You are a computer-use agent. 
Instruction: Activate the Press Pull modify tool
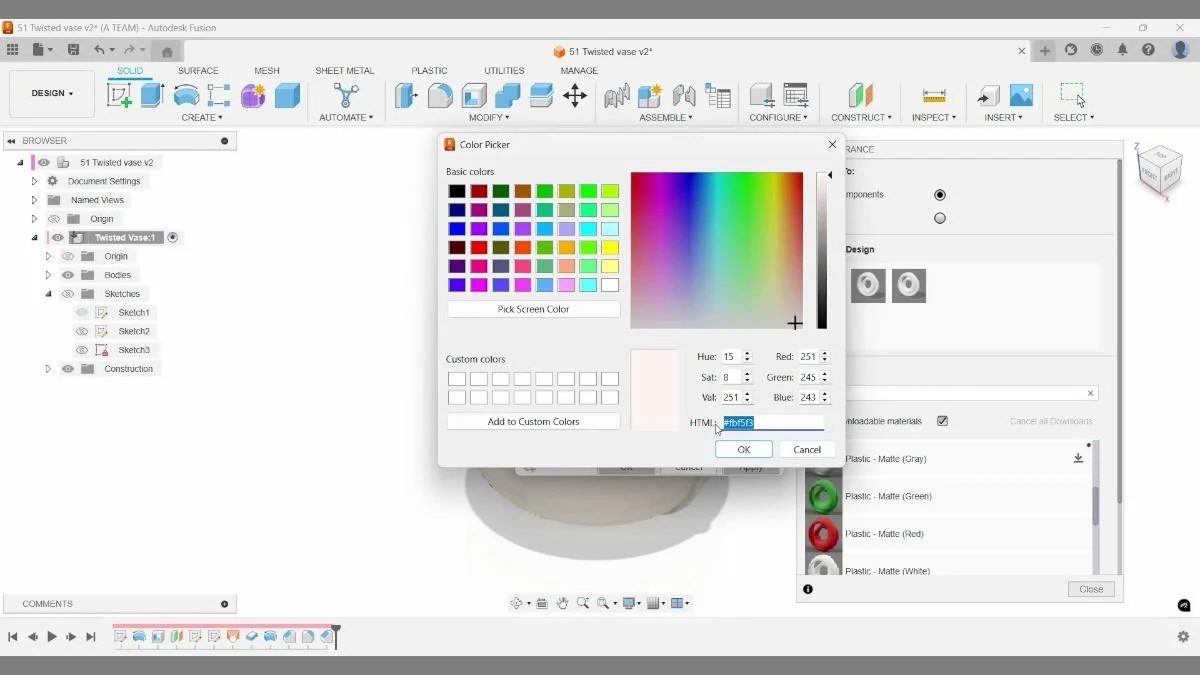click(407, 96)
